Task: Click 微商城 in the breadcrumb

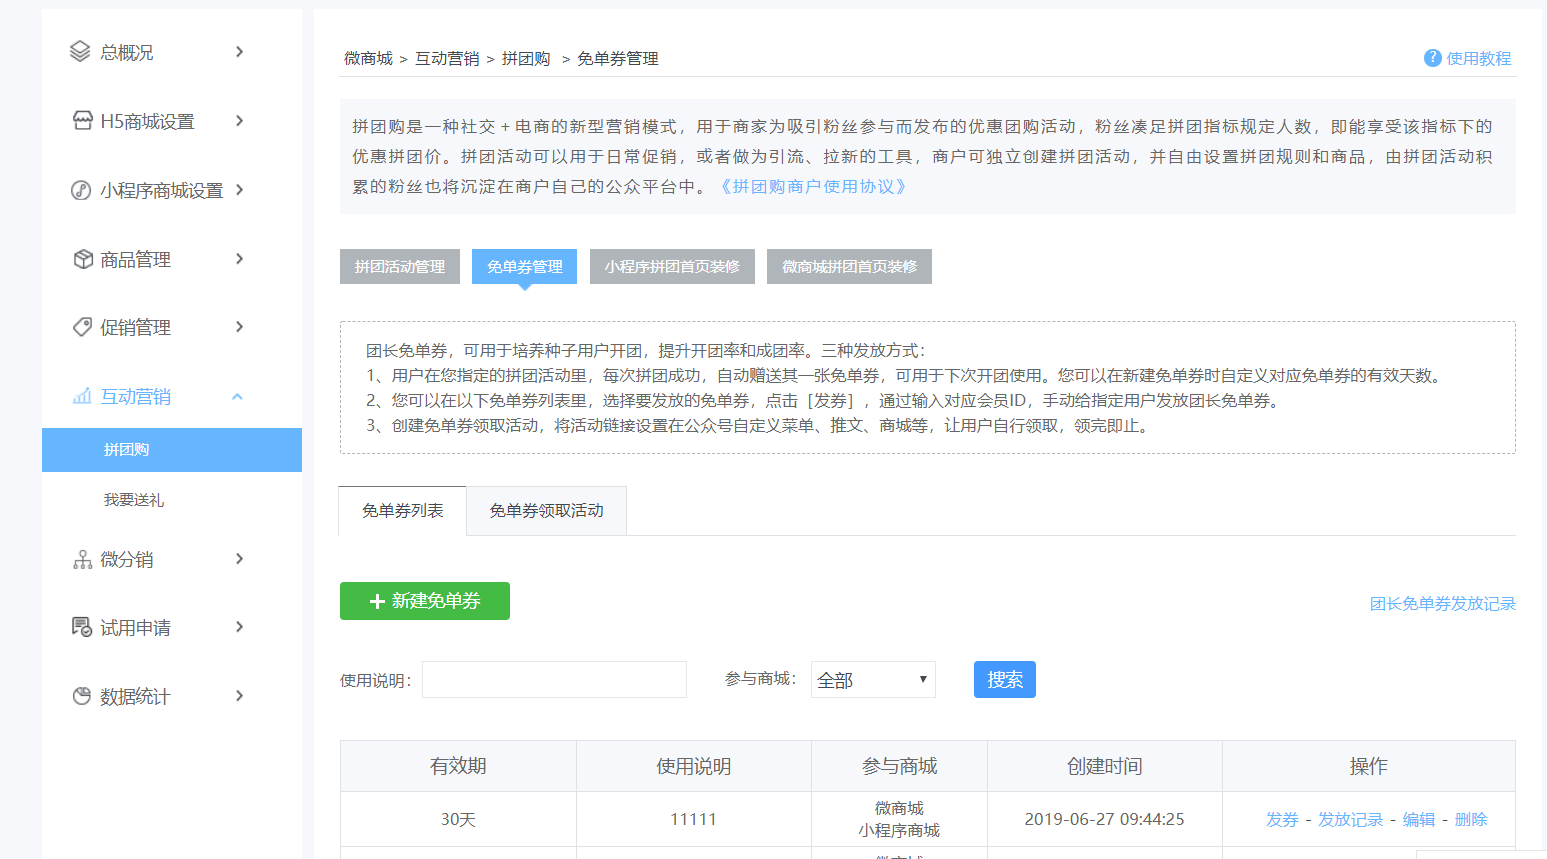Action: [x=368, y=58]
